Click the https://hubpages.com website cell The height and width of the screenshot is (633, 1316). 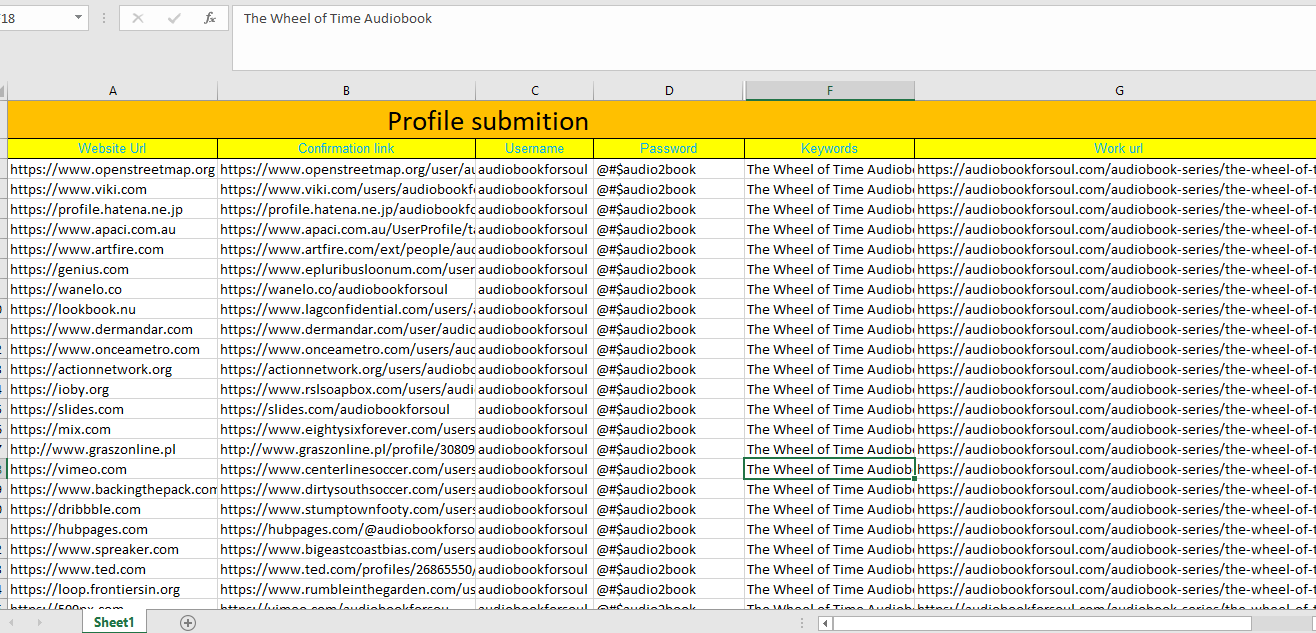pyautogui.click(x=112, y=529)
